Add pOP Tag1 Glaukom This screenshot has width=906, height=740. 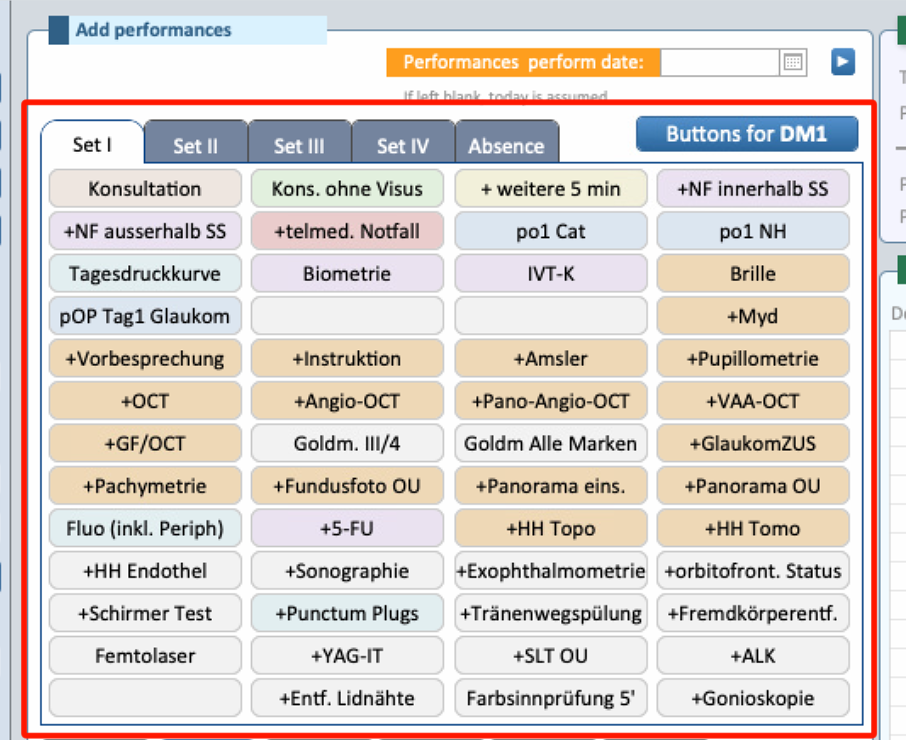(x=145, y=316)
